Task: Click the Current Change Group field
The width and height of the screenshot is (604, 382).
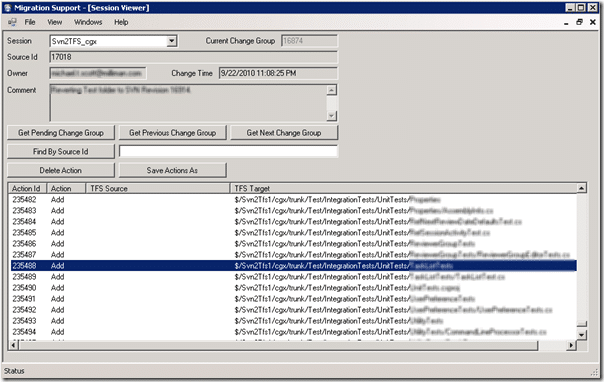Action: tap(309, 41)
